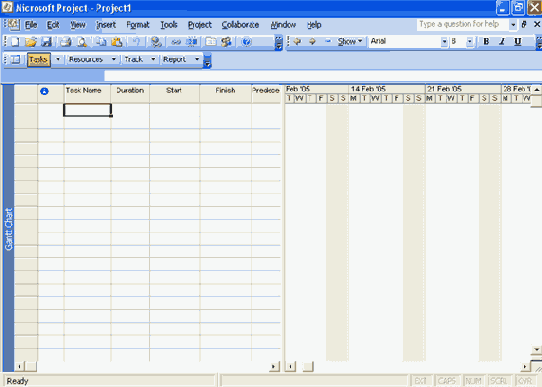The width and height of the screenshot is (542, 387).
Task: Open the Arial font name dropdown
Action: click(x=444, y=42)
